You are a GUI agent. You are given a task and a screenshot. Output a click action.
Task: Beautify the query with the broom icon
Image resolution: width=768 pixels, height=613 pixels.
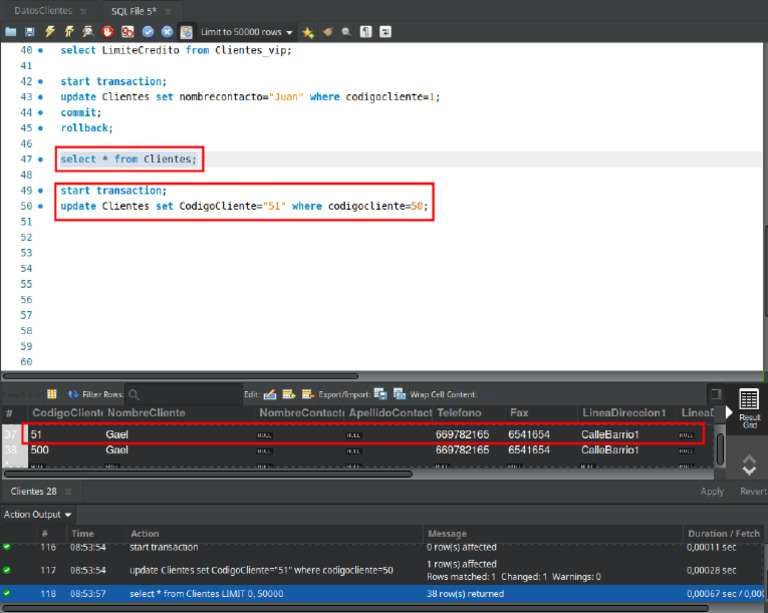coord(327,32)
